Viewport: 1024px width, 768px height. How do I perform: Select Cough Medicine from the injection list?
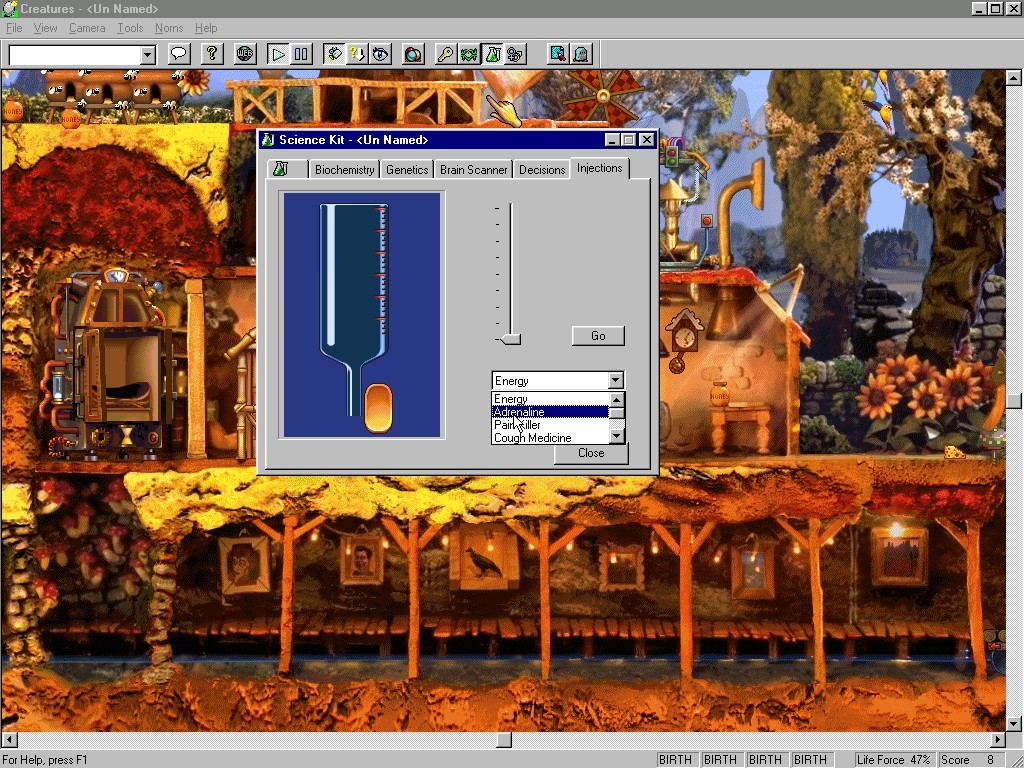click(533, 438)
